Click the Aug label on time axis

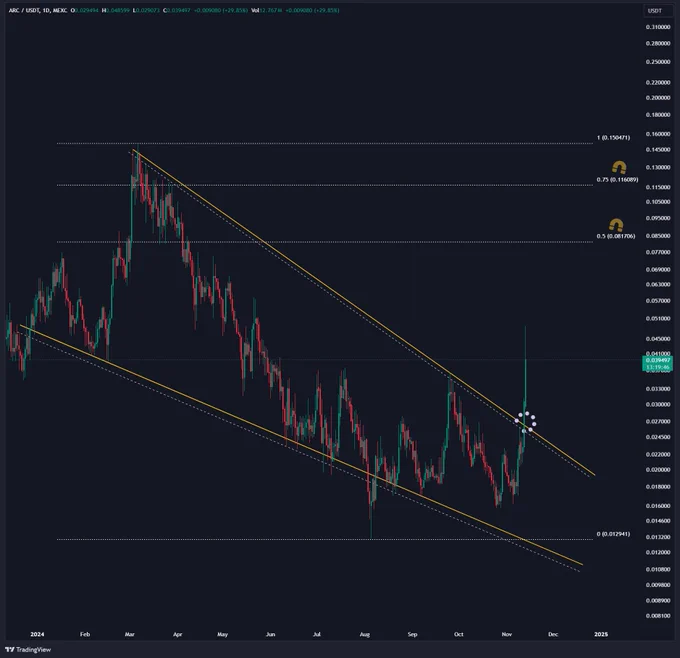[365, 634]
